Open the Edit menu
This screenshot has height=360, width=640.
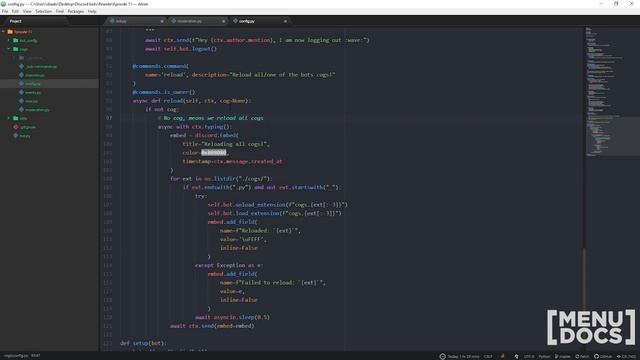(x=15, y=11)
